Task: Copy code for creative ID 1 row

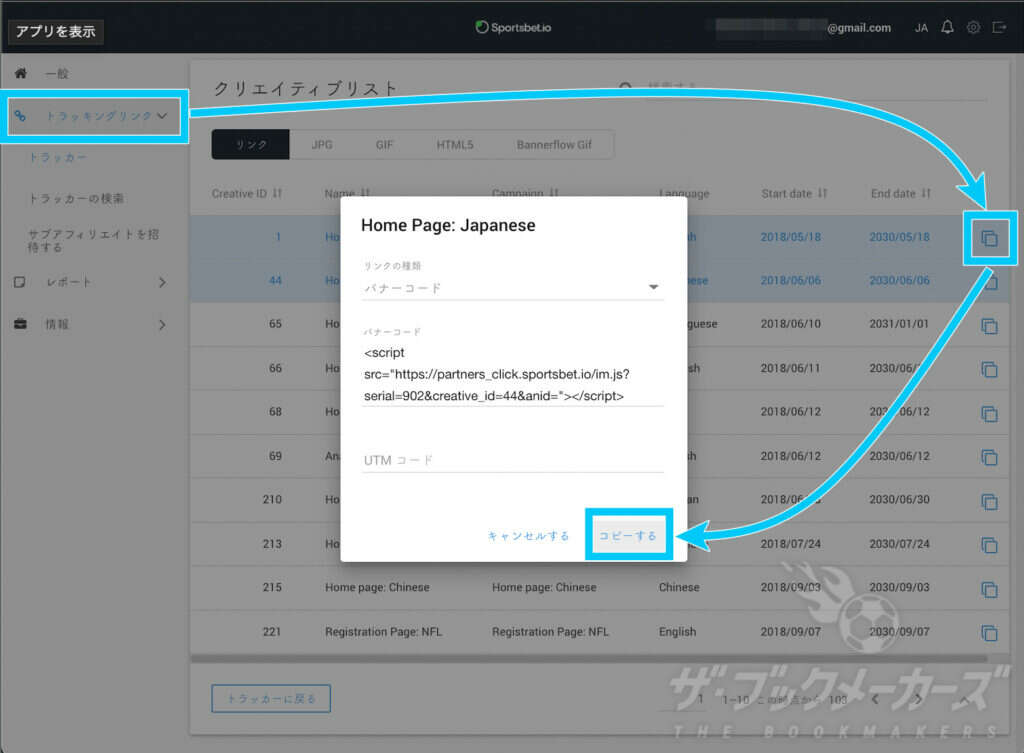Action: [x=989, y=238]
